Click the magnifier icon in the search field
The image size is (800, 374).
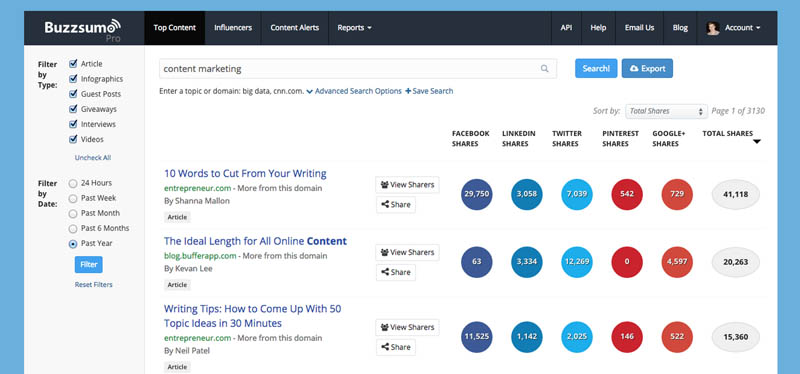[544, 69]
